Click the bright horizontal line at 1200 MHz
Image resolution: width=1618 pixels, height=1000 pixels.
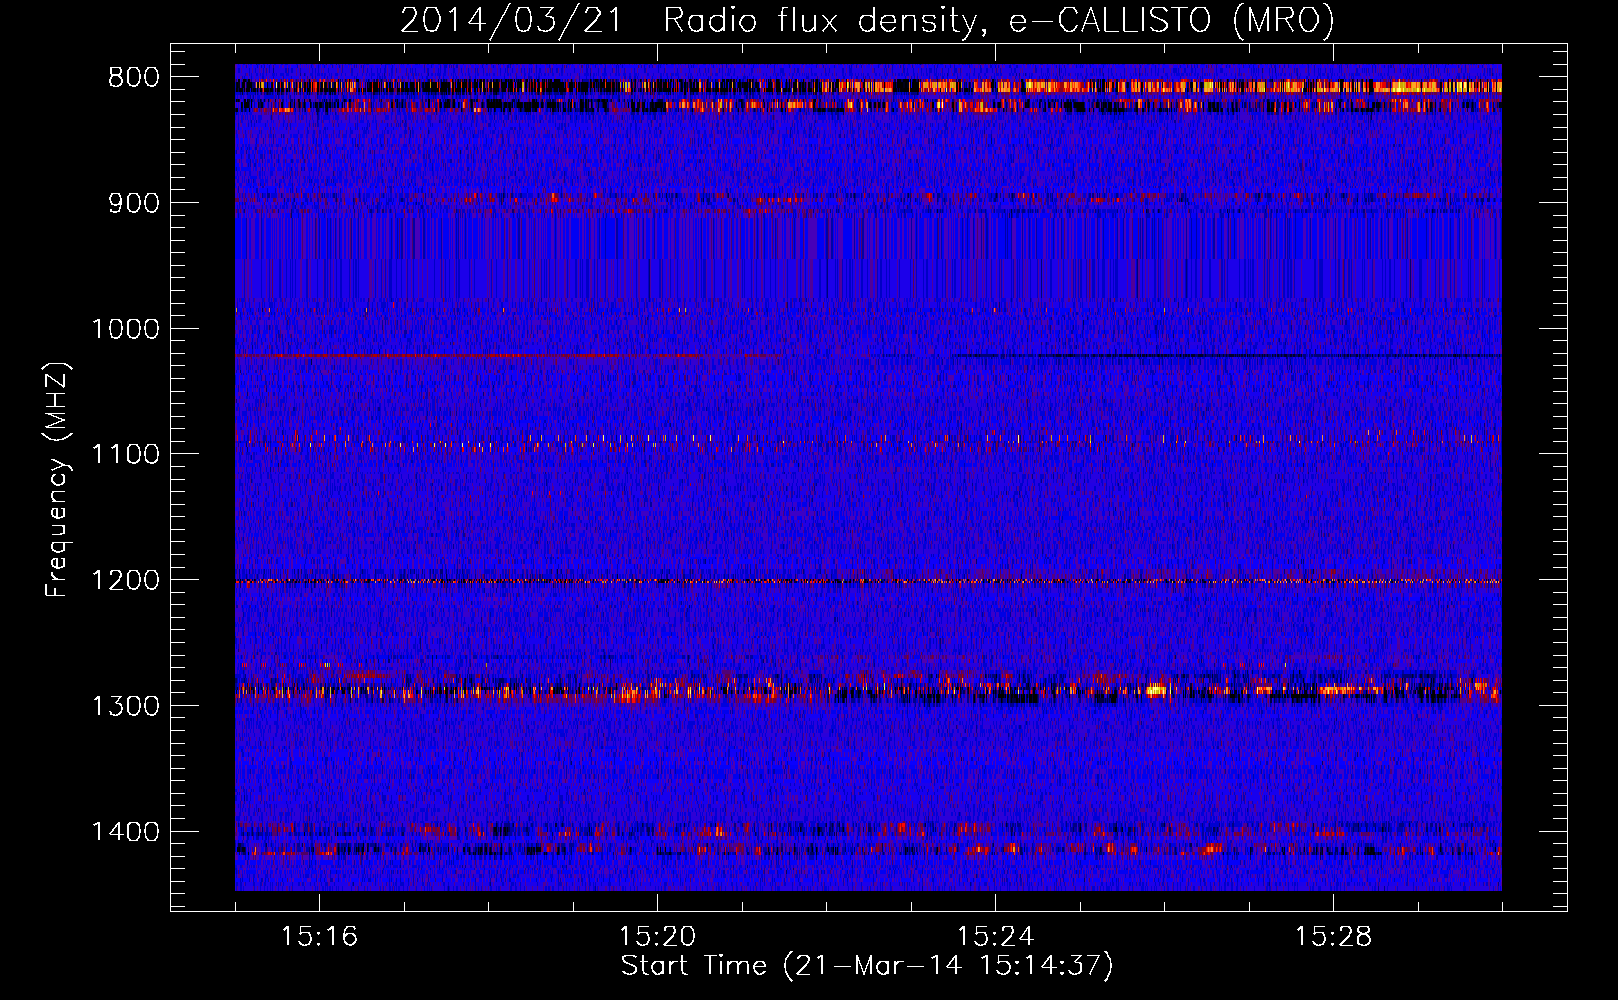tap(868, 581)
